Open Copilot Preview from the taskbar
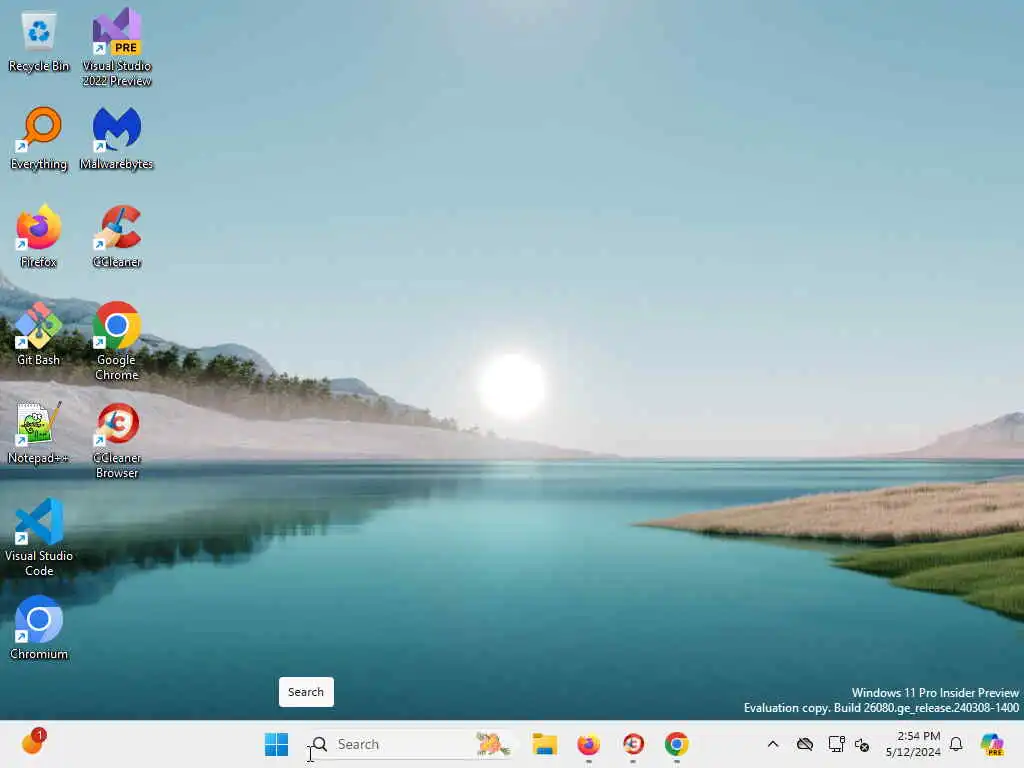This screenshot has width=1024, height=768. coord(992,744)
